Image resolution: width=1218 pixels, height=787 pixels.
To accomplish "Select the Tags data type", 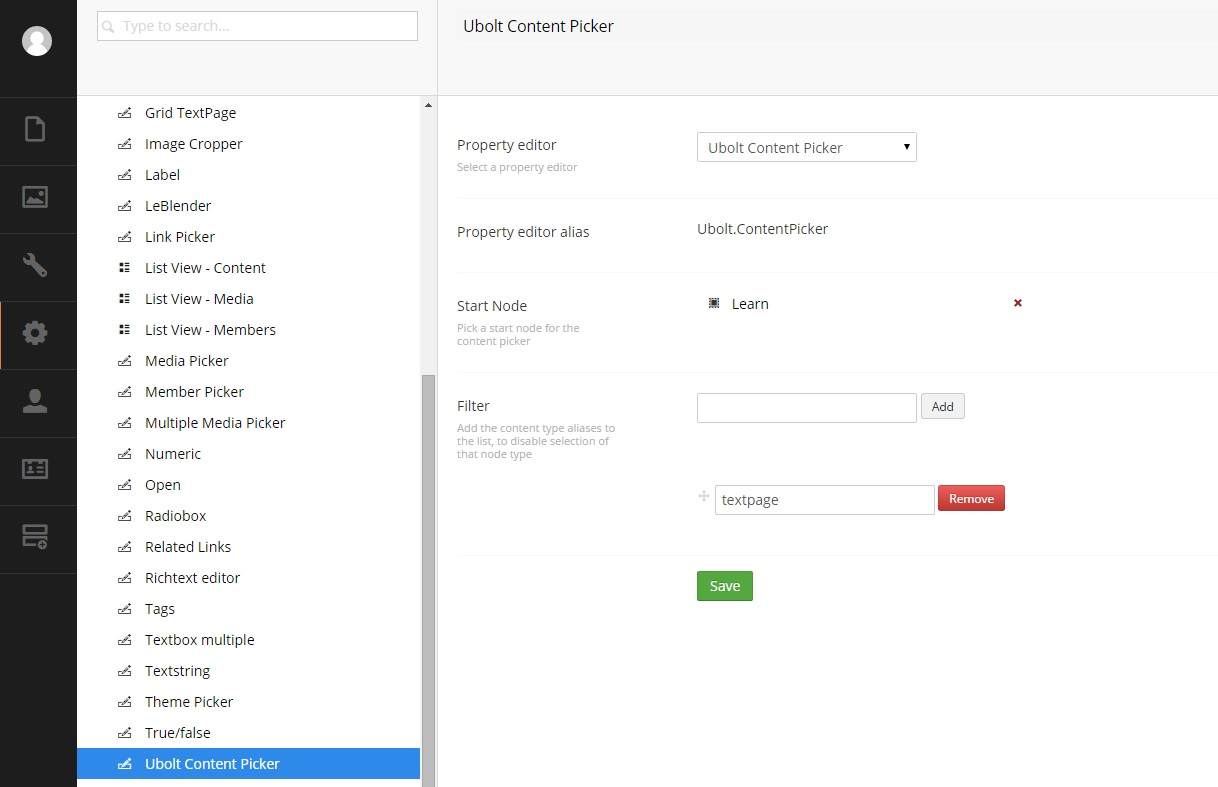I will pos(160,609).
